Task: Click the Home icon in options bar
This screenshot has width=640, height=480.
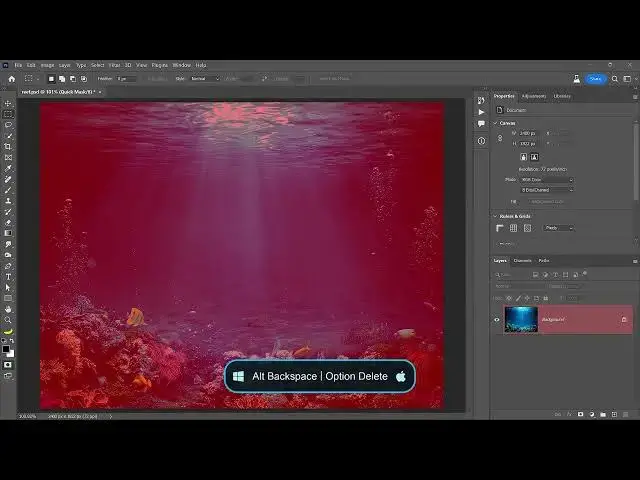Action: [11, 79]
